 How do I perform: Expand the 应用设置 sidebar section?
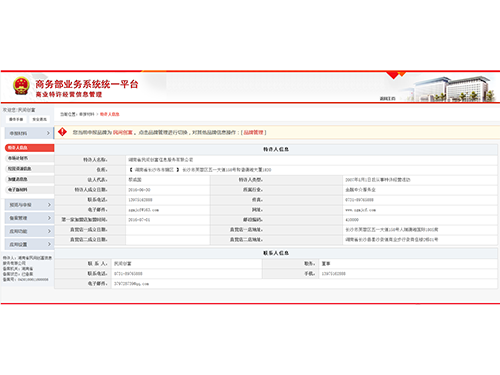[x=29, y=244]
